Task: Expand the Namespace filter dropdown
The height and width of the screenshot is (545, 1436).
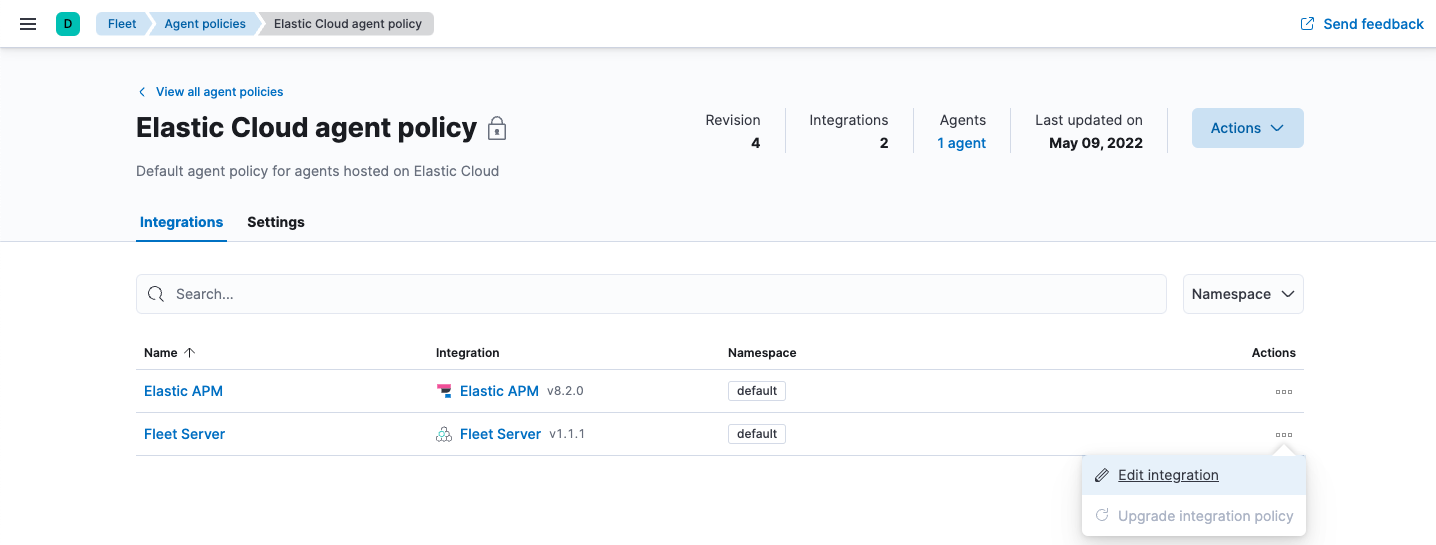Action: click(x=1243, y=294)
